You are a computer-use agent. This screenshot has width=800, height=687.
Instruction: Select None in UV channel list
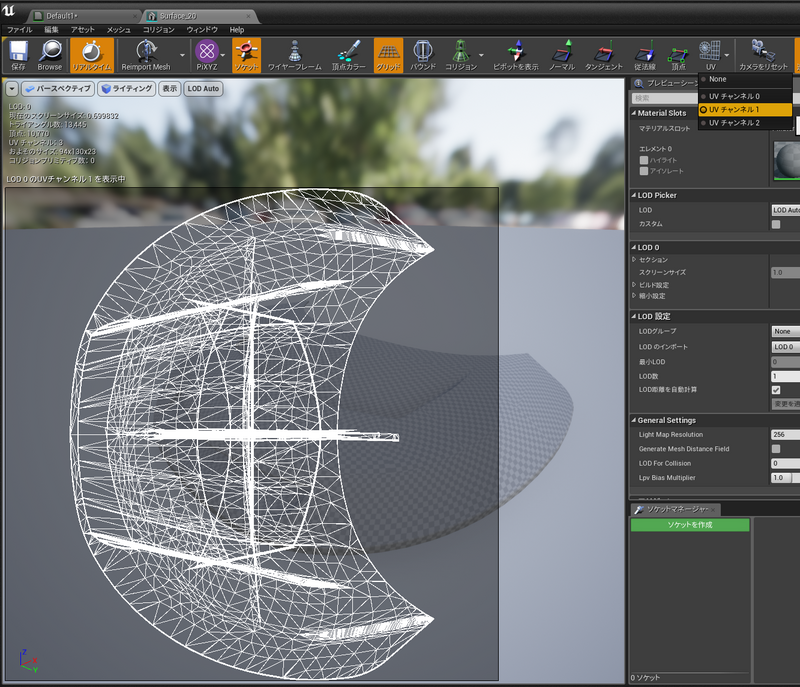click(x=745, y=80)
